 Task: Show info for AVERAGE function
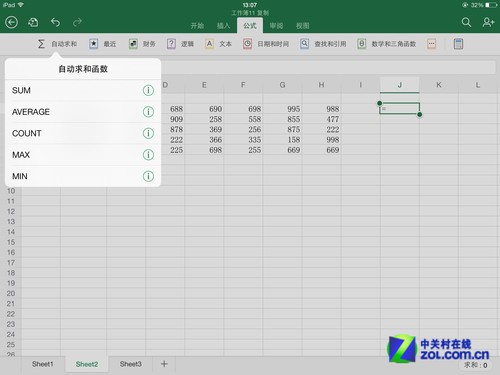click(x=148, y=112)
